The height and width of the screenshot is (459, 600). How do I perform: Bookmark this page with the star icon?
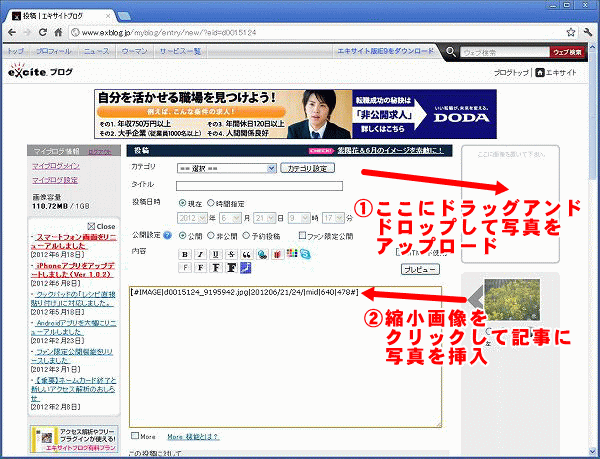click(x=571, y=33)
